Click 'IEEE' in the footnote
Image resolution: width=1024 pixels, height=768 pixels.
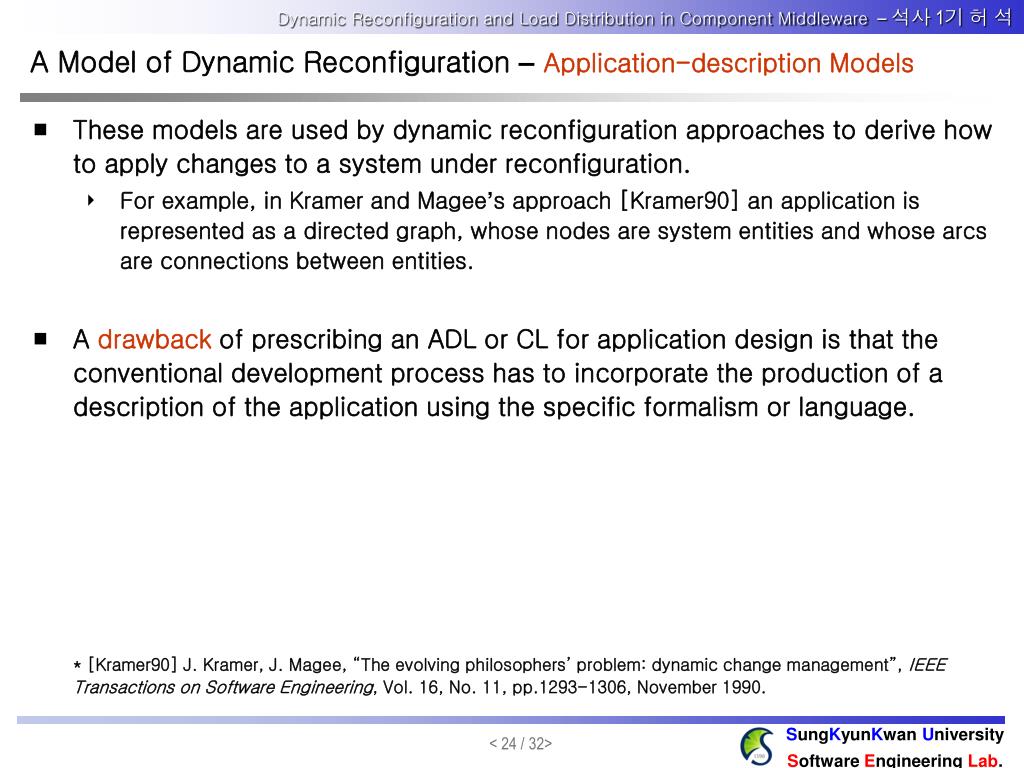point(927,665)
